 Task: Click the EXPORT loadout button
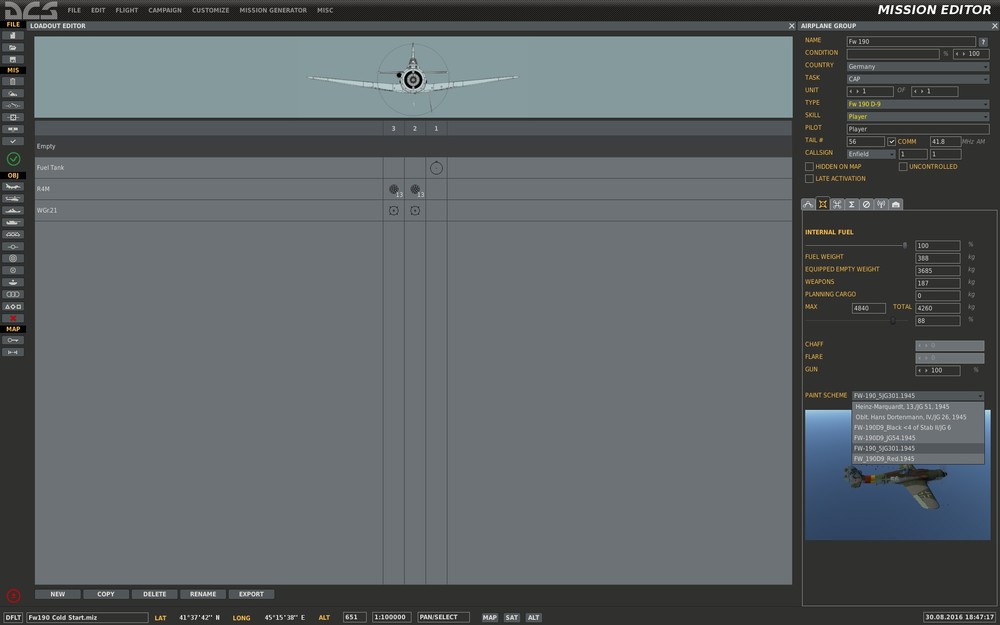[251, 594]
